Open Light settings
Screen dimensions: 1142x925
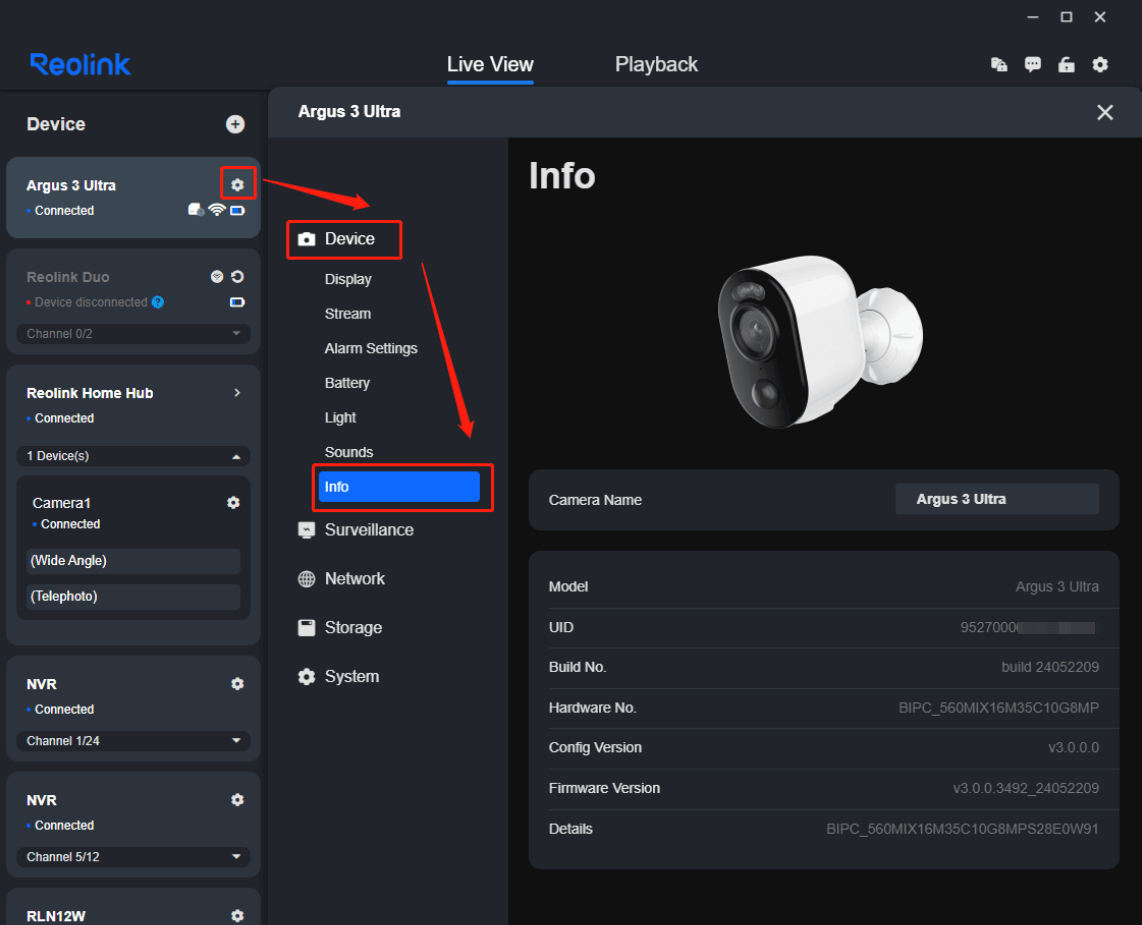click(x=340, y=418)
